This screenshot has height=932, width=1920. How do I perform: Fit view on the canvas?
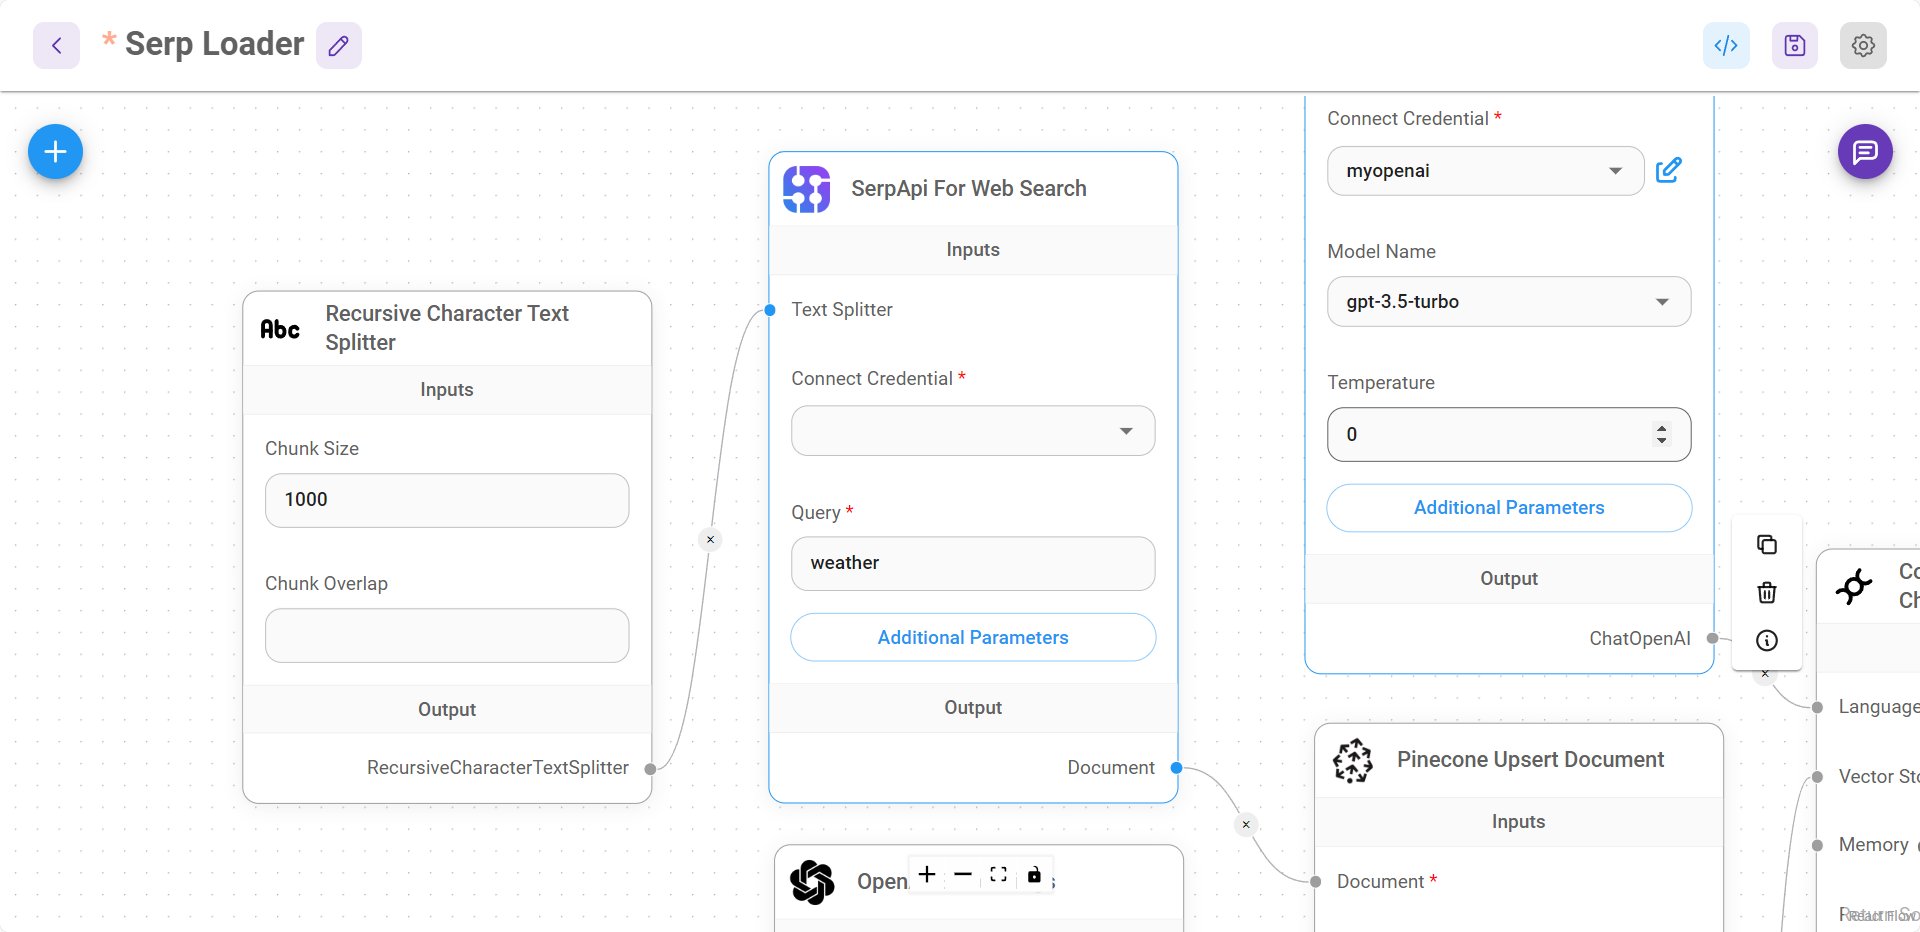[998, 875]
